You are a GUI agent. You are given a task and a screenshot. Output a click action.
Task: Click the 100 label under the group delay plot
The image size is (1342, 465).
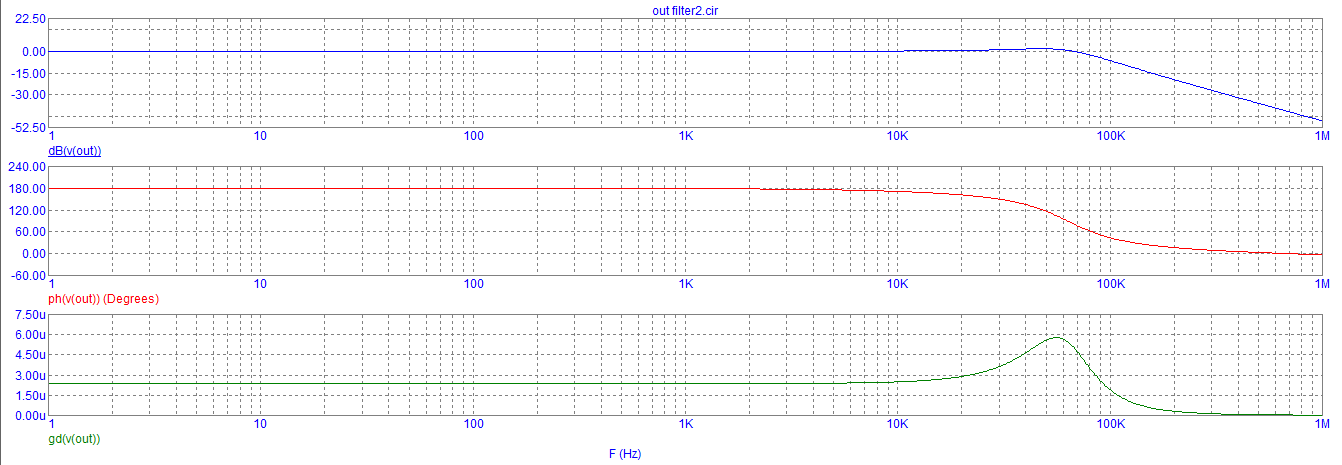[x=473, y=425]
